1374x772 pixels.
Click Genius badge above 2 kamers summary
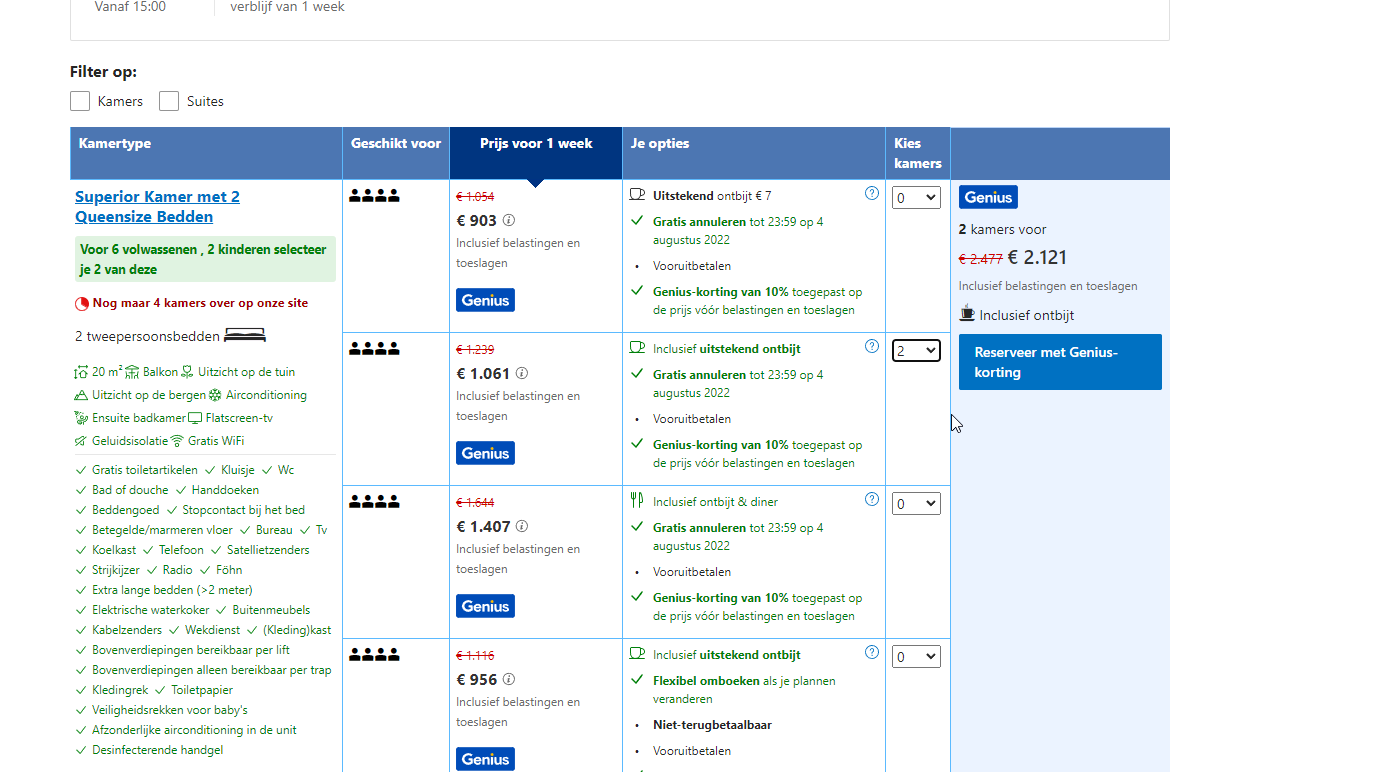[x=988, y=197]
